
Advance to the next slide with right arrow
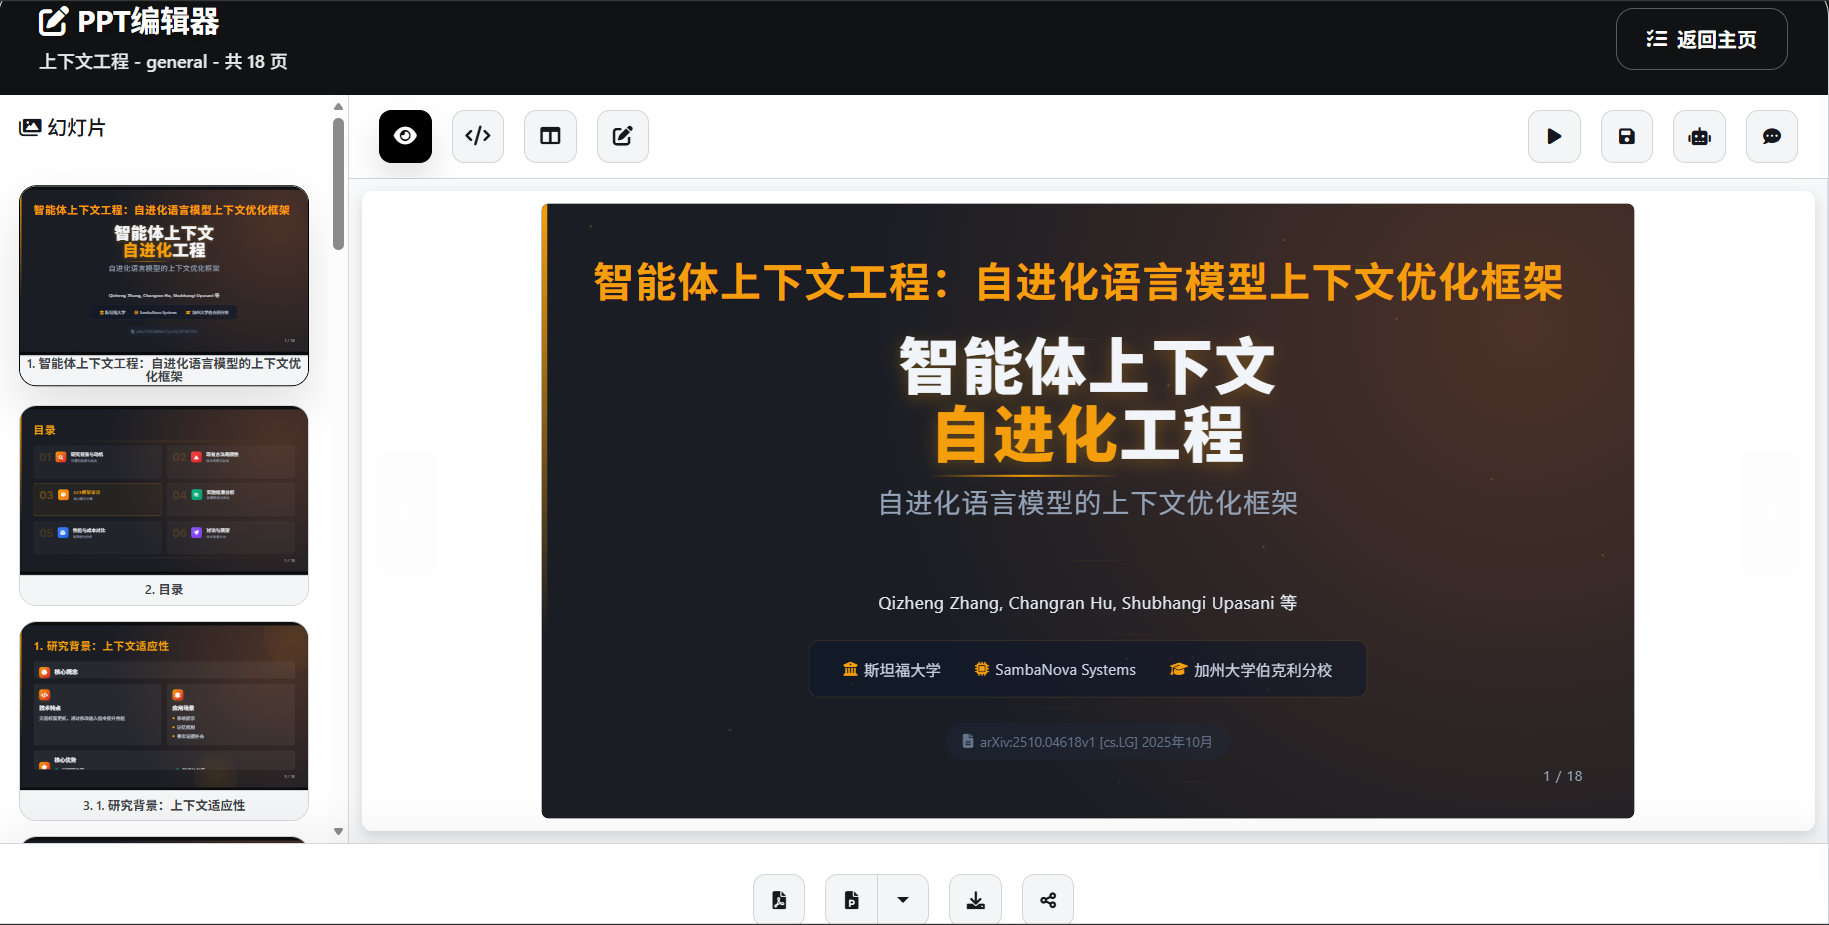click(1772, 512)
